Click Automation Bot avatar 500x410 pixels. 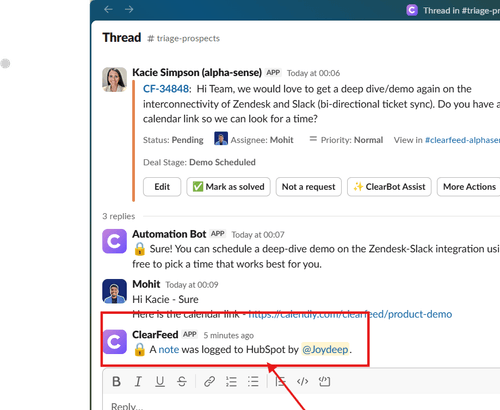[x=114, y=241]
